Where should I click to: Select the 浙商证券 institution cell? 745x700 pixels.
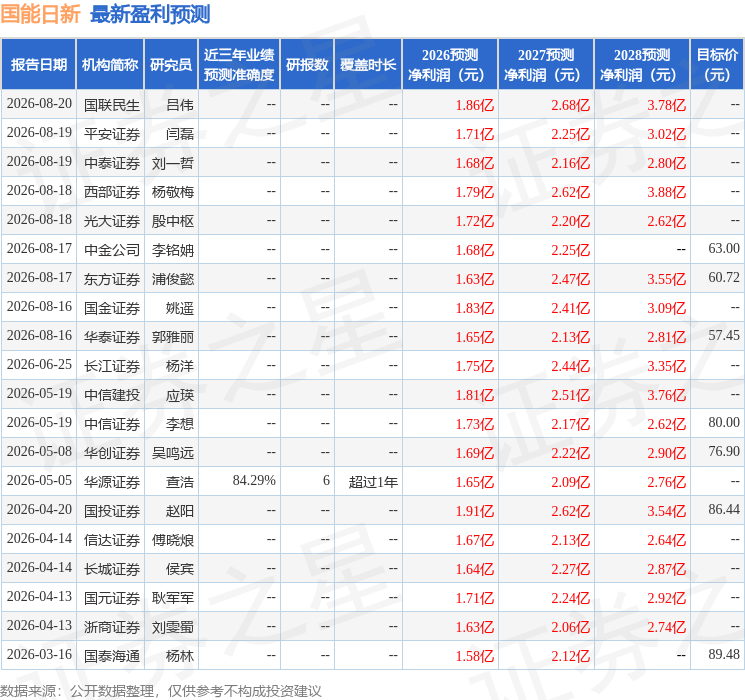tap(112, 627)
